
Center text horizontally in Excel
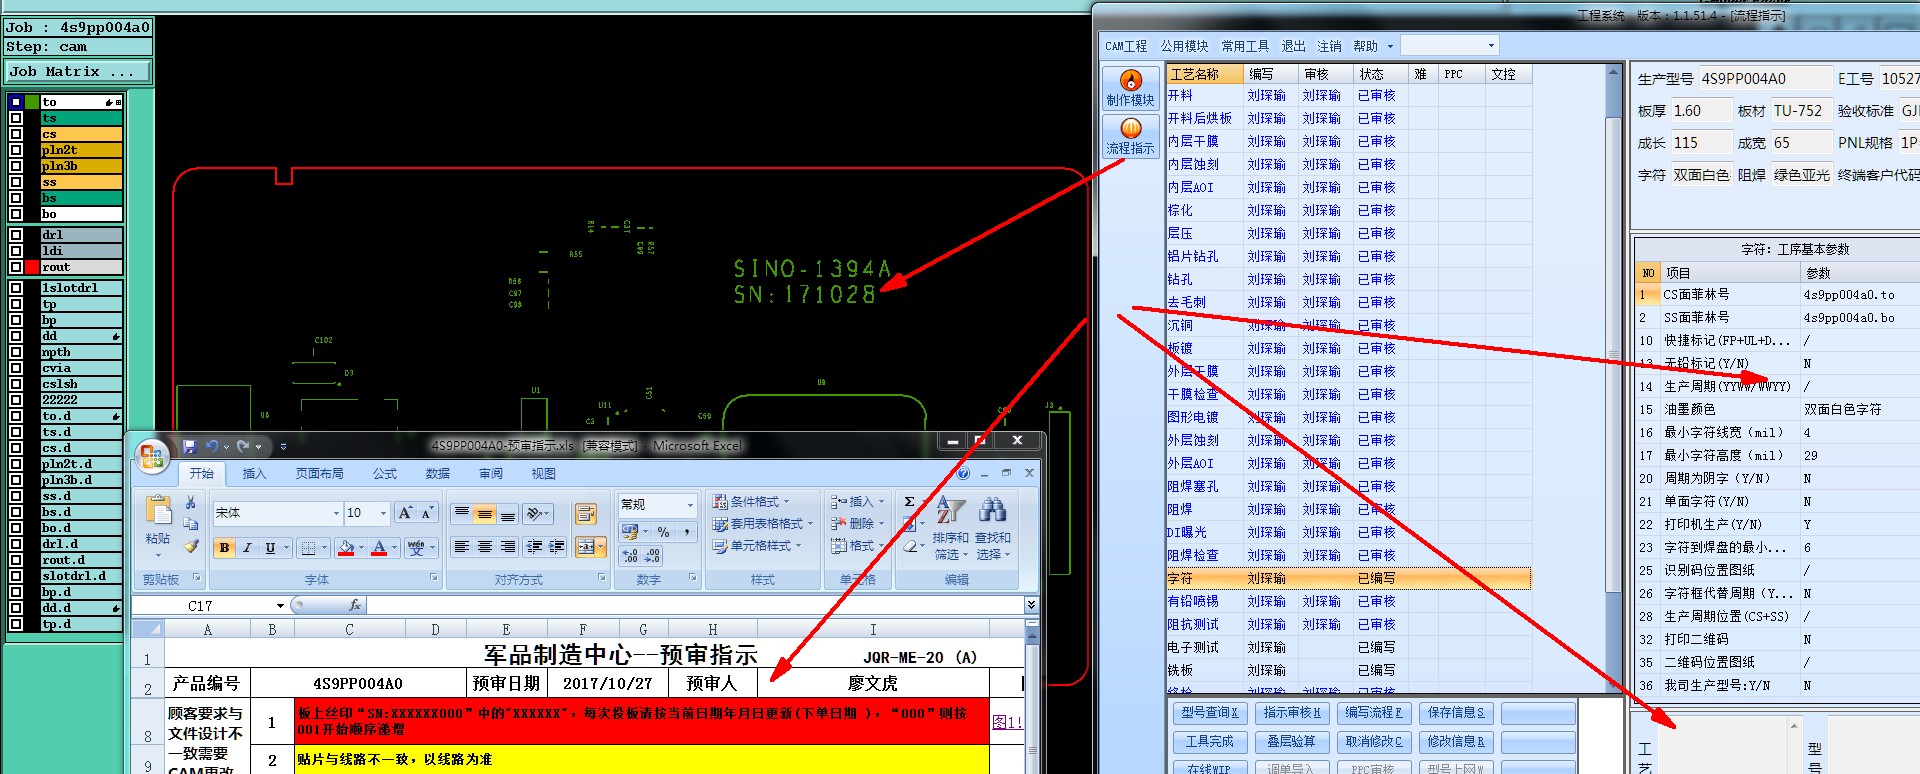[485, 546]
